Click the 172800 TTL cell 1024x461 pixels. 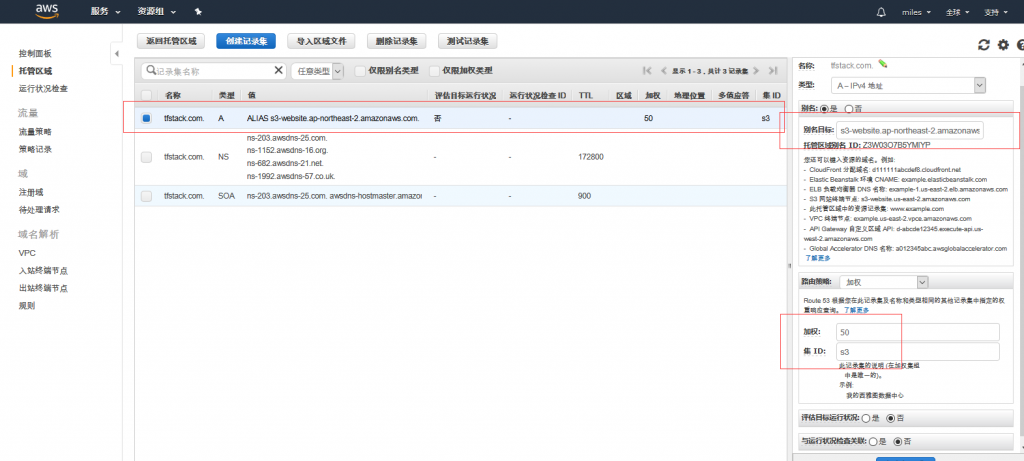click(x=591, y=157)
